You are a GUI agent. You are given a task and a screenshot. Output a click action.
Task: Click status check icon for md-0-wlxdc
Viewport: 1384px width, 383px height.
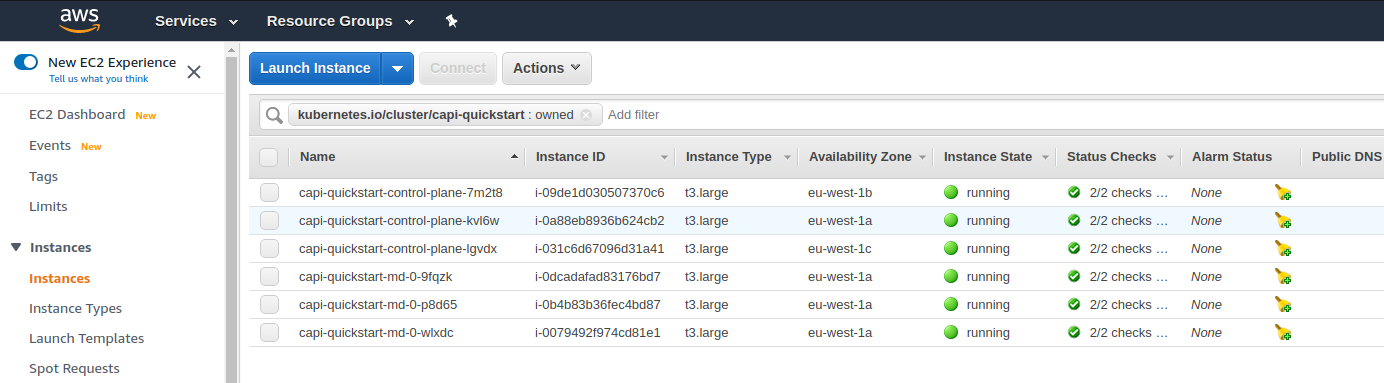[1074, 333]
